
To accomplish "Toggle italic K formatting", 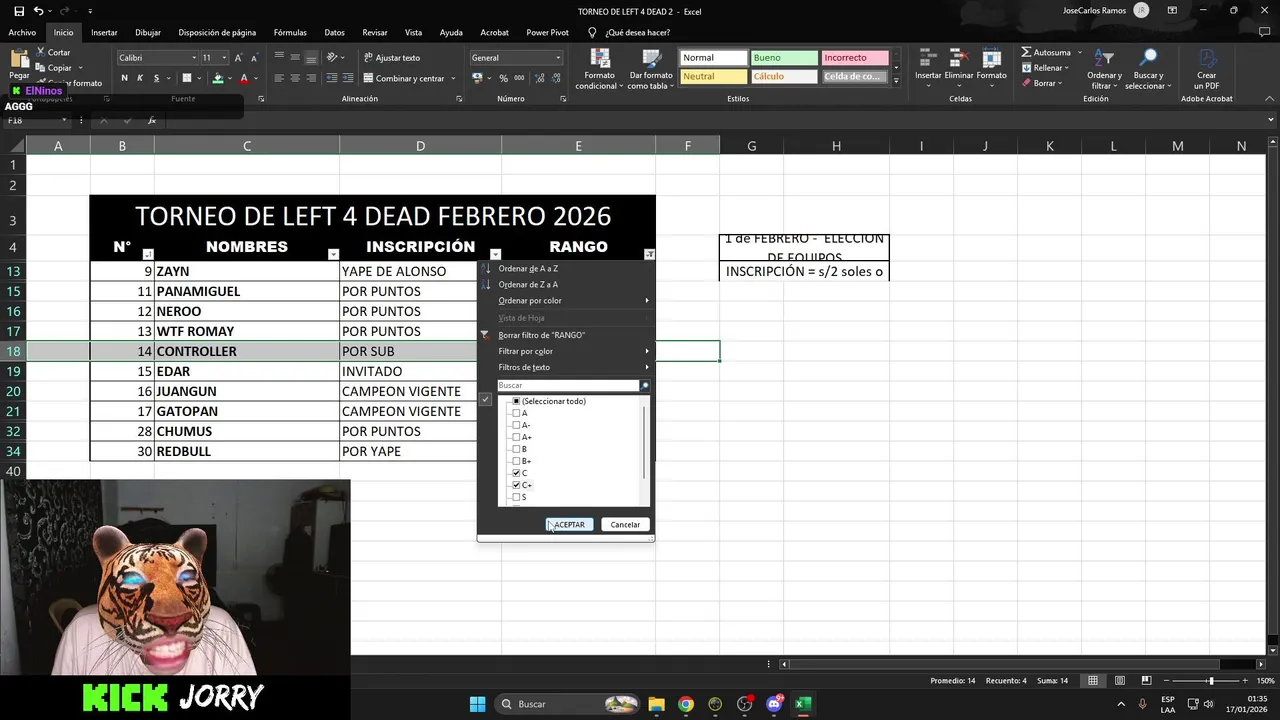I will click(140, 78).
